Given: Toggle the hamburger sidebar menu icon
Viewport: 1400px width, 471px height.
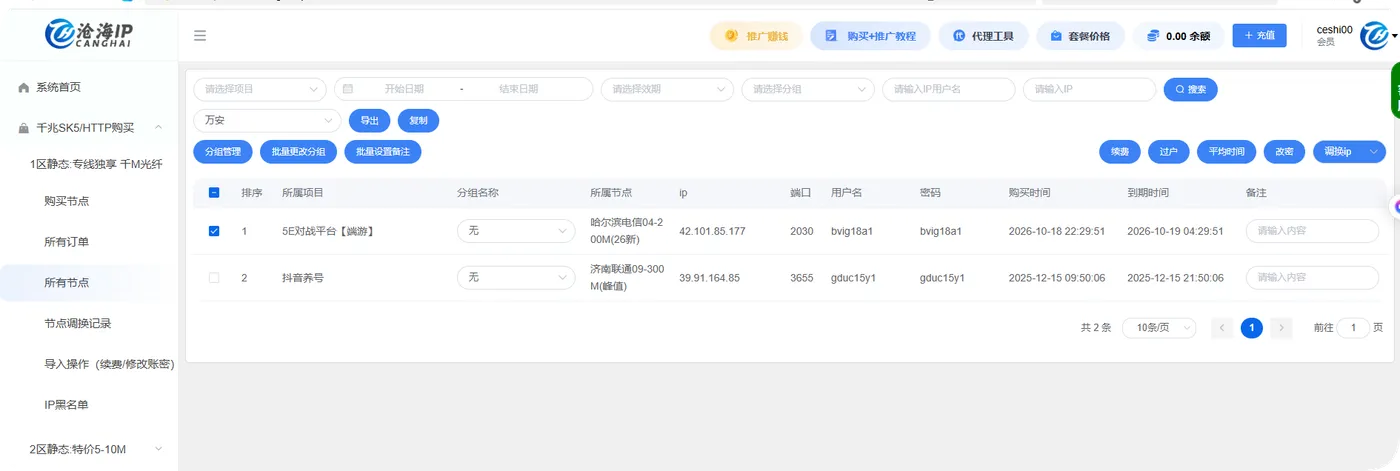Looking at the screenshot, I should point(200,36).
